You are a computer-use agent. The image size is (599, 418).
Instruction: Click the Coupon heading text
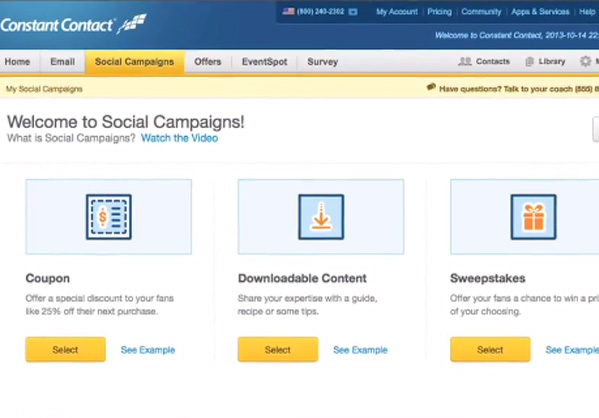48,278
